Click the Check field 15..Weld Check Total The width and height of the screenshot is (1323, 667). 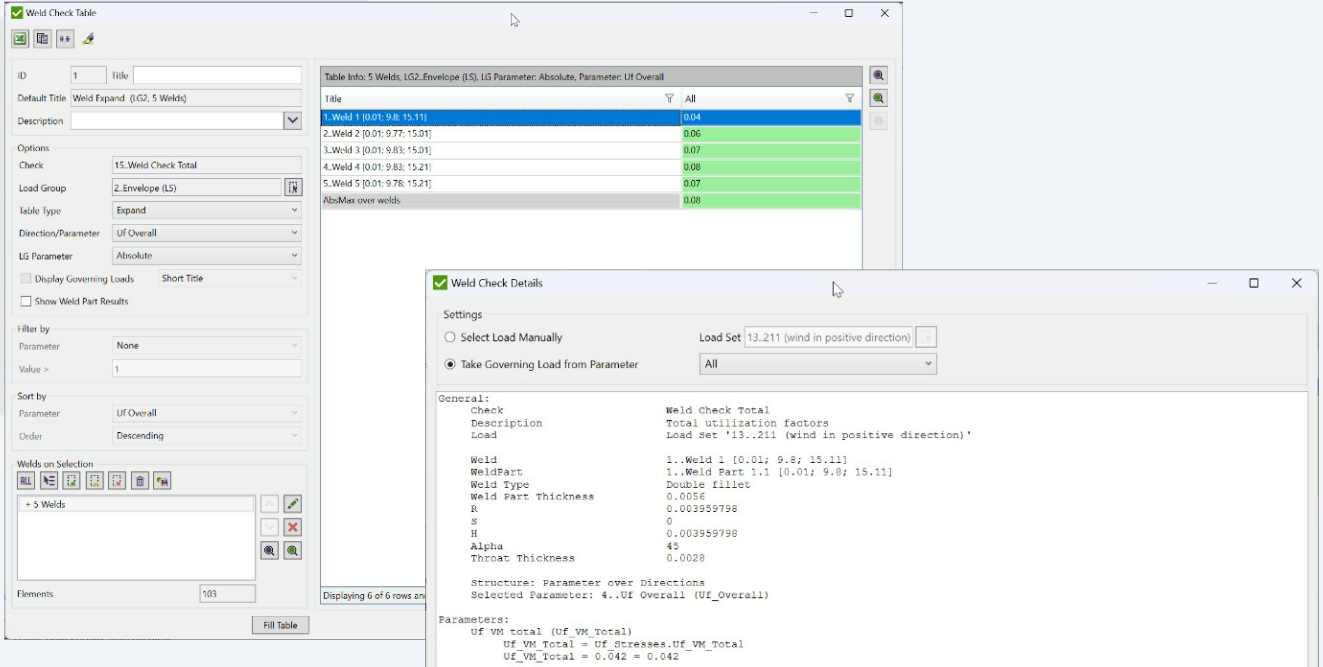point(207,165)
